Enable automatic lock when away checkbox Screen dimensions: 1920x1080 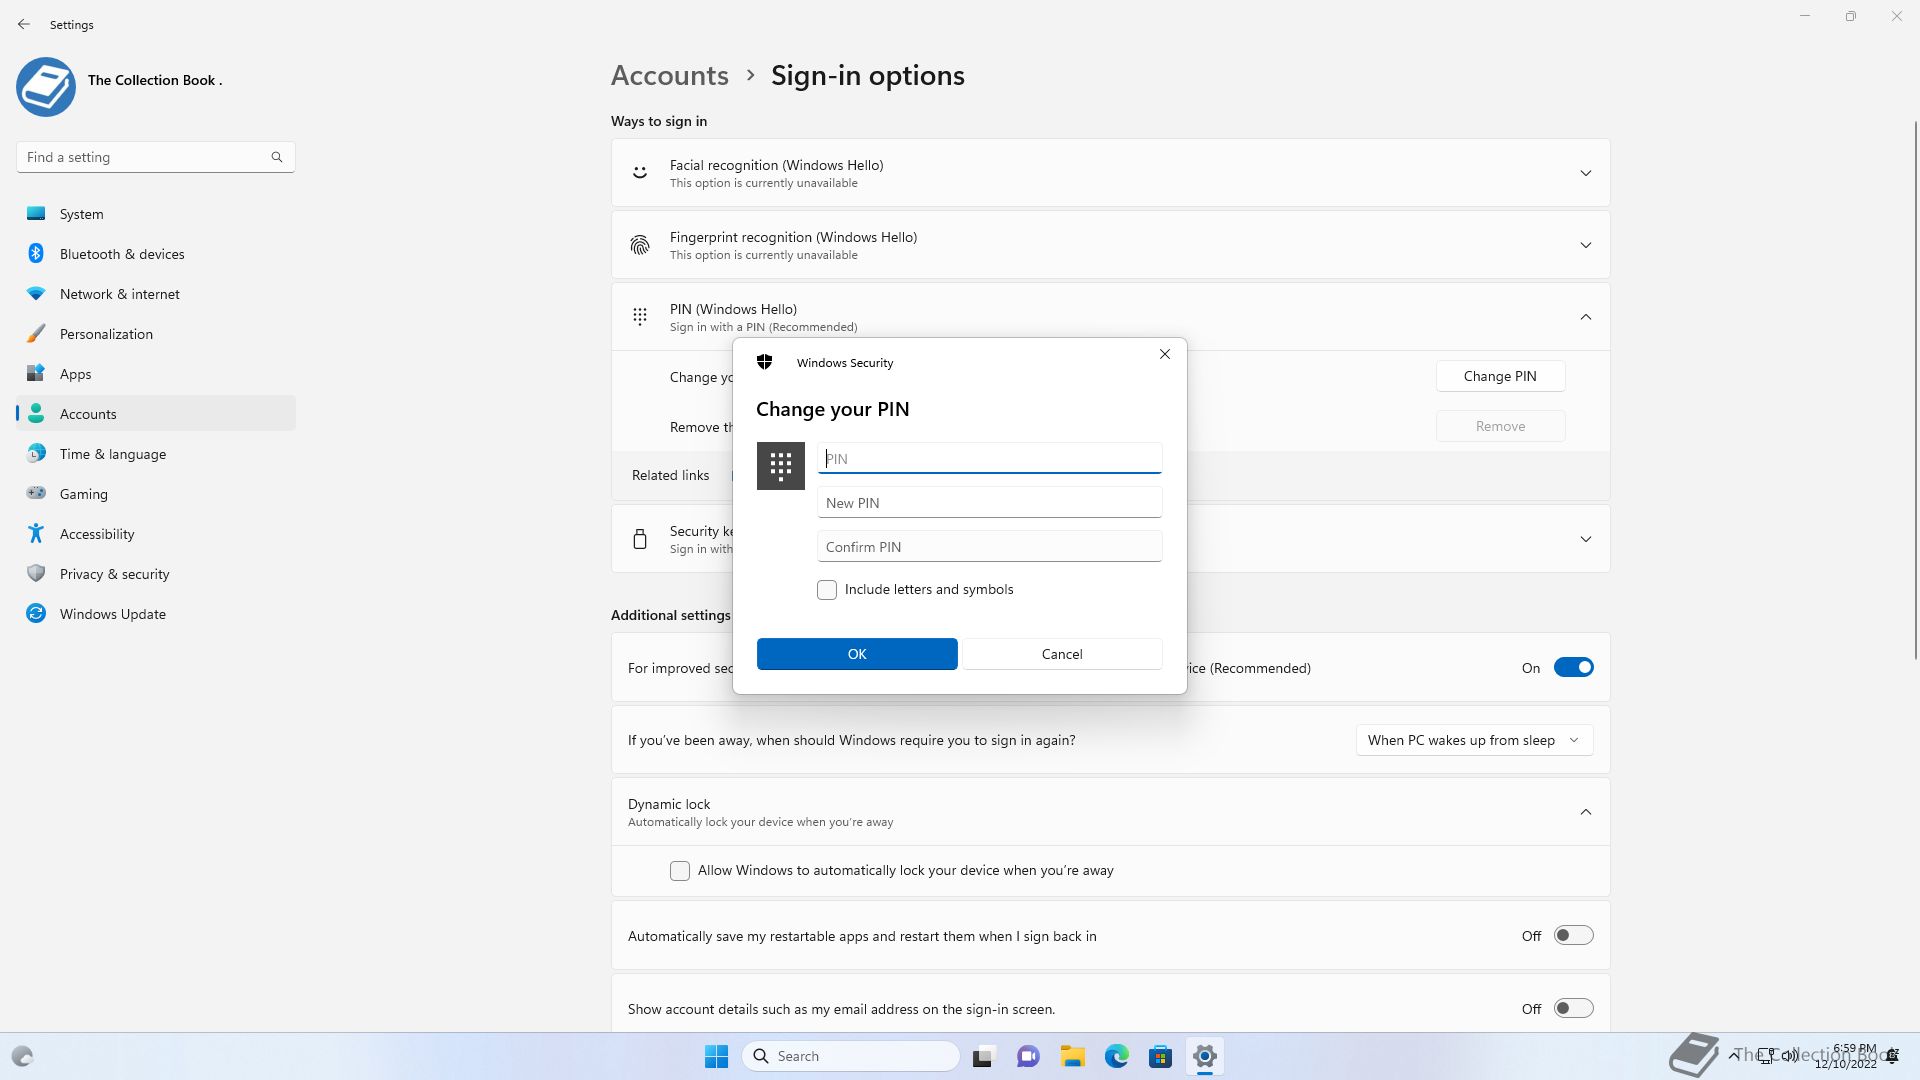coord(680,871)
